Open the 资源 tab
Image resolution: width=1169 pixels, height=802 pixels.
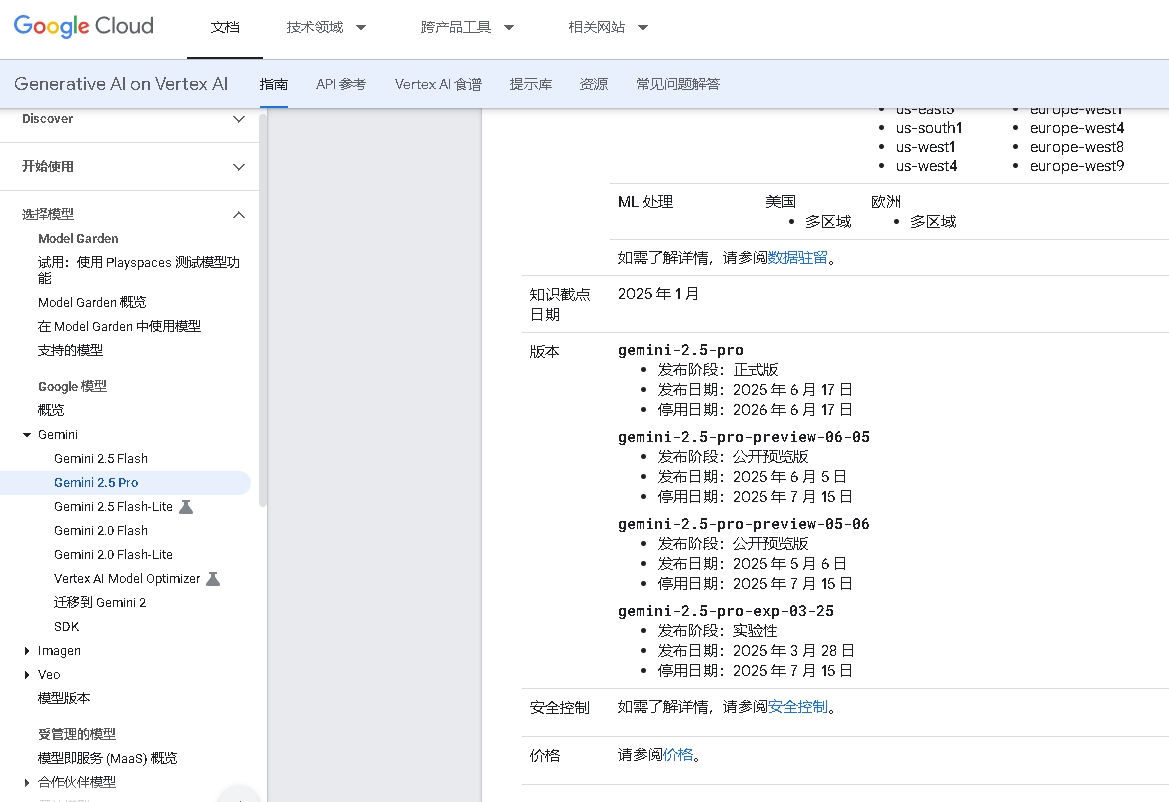(593, 84)
